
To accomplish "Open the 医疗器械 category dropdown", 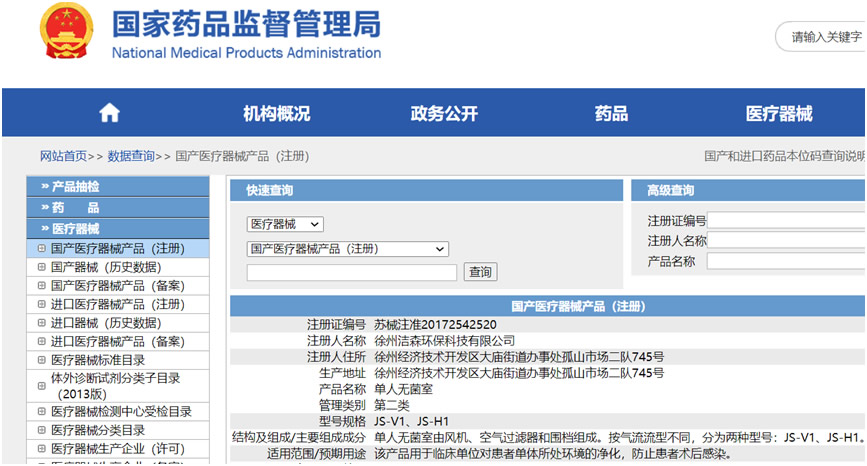I will 285,224.
